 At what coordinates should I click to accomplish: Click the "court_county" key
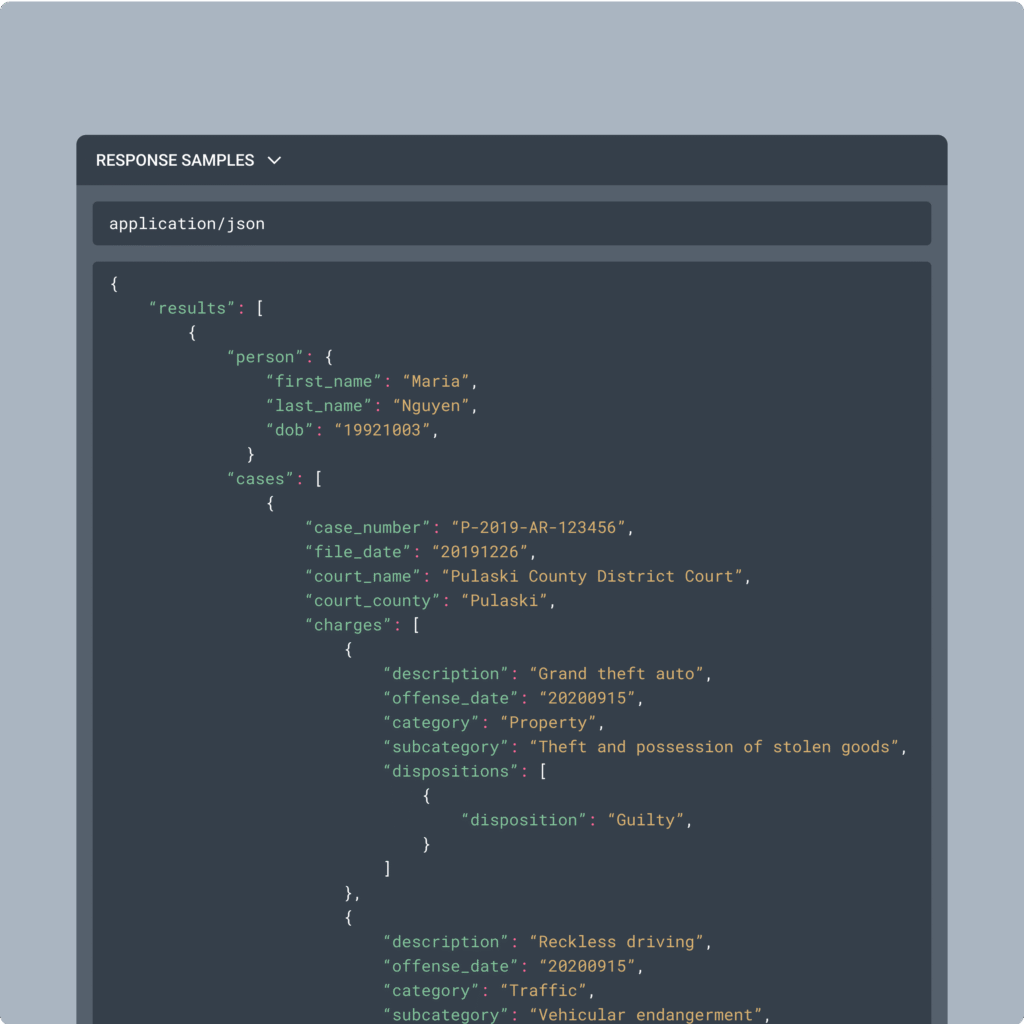372,601
